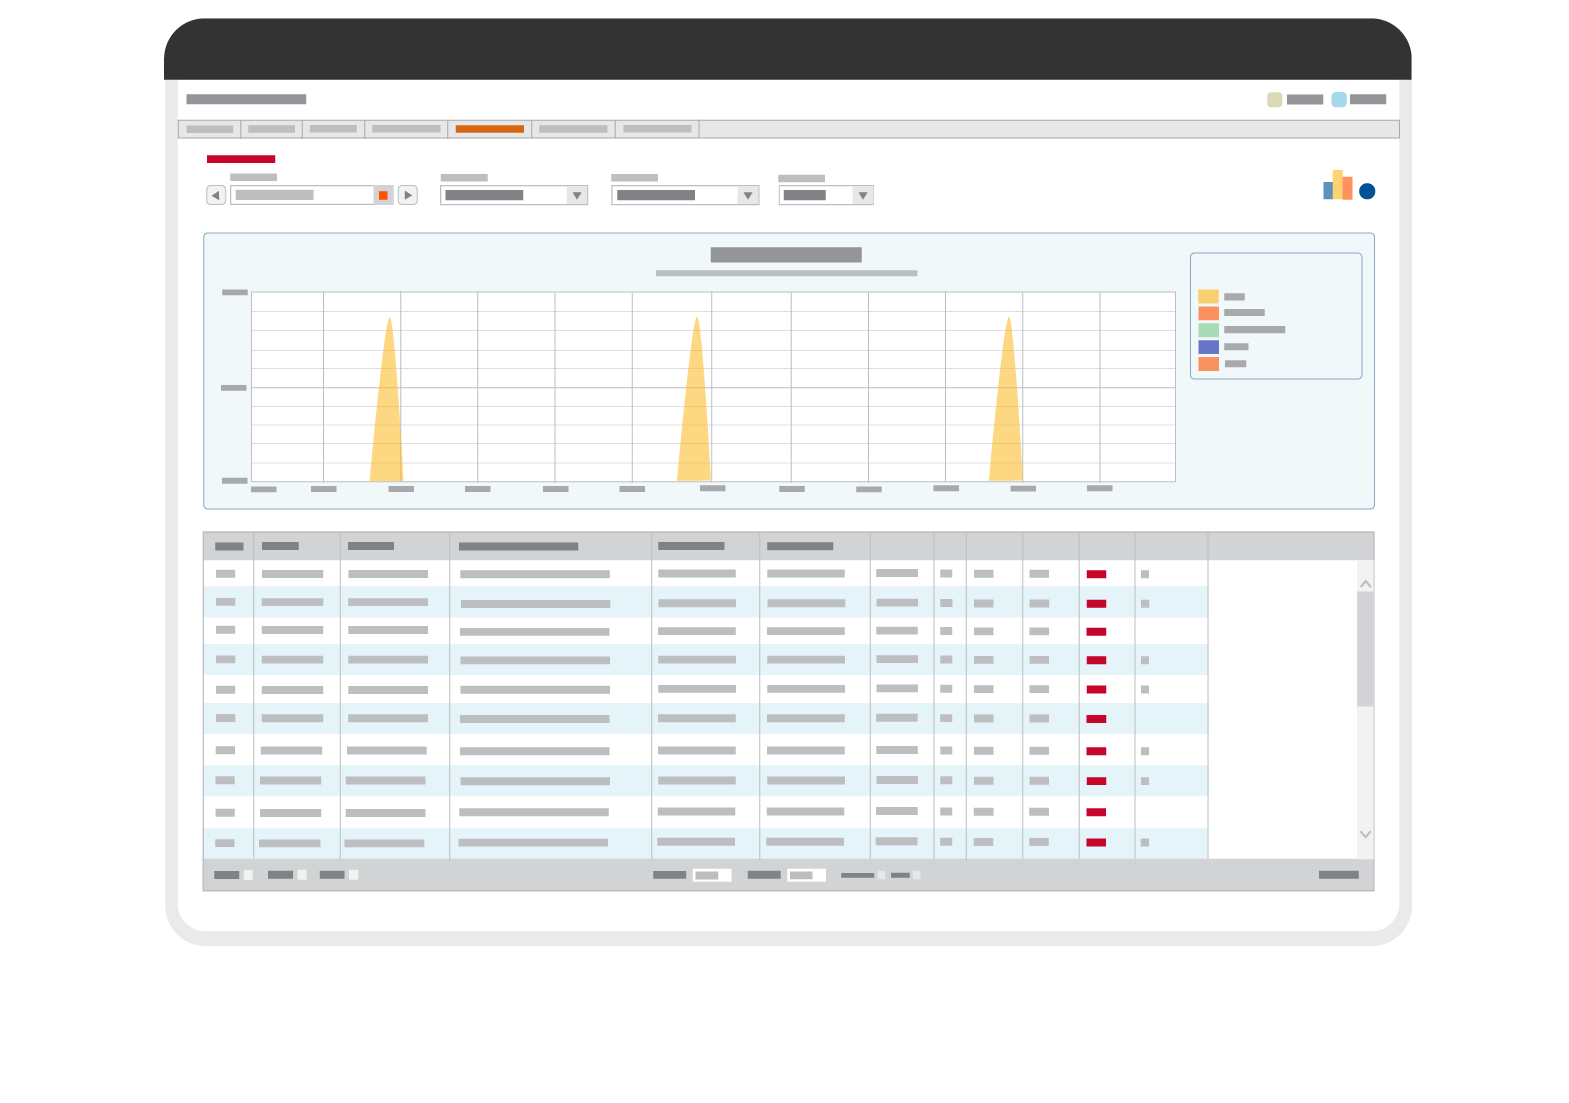Click the red link above the date field
Image resolution: width=1569 pixels, height=1103 pixels.
241,159
